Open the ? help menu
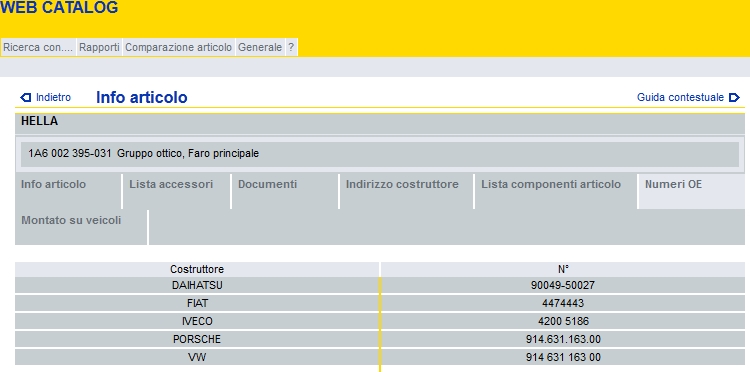 tap(291, 47)
